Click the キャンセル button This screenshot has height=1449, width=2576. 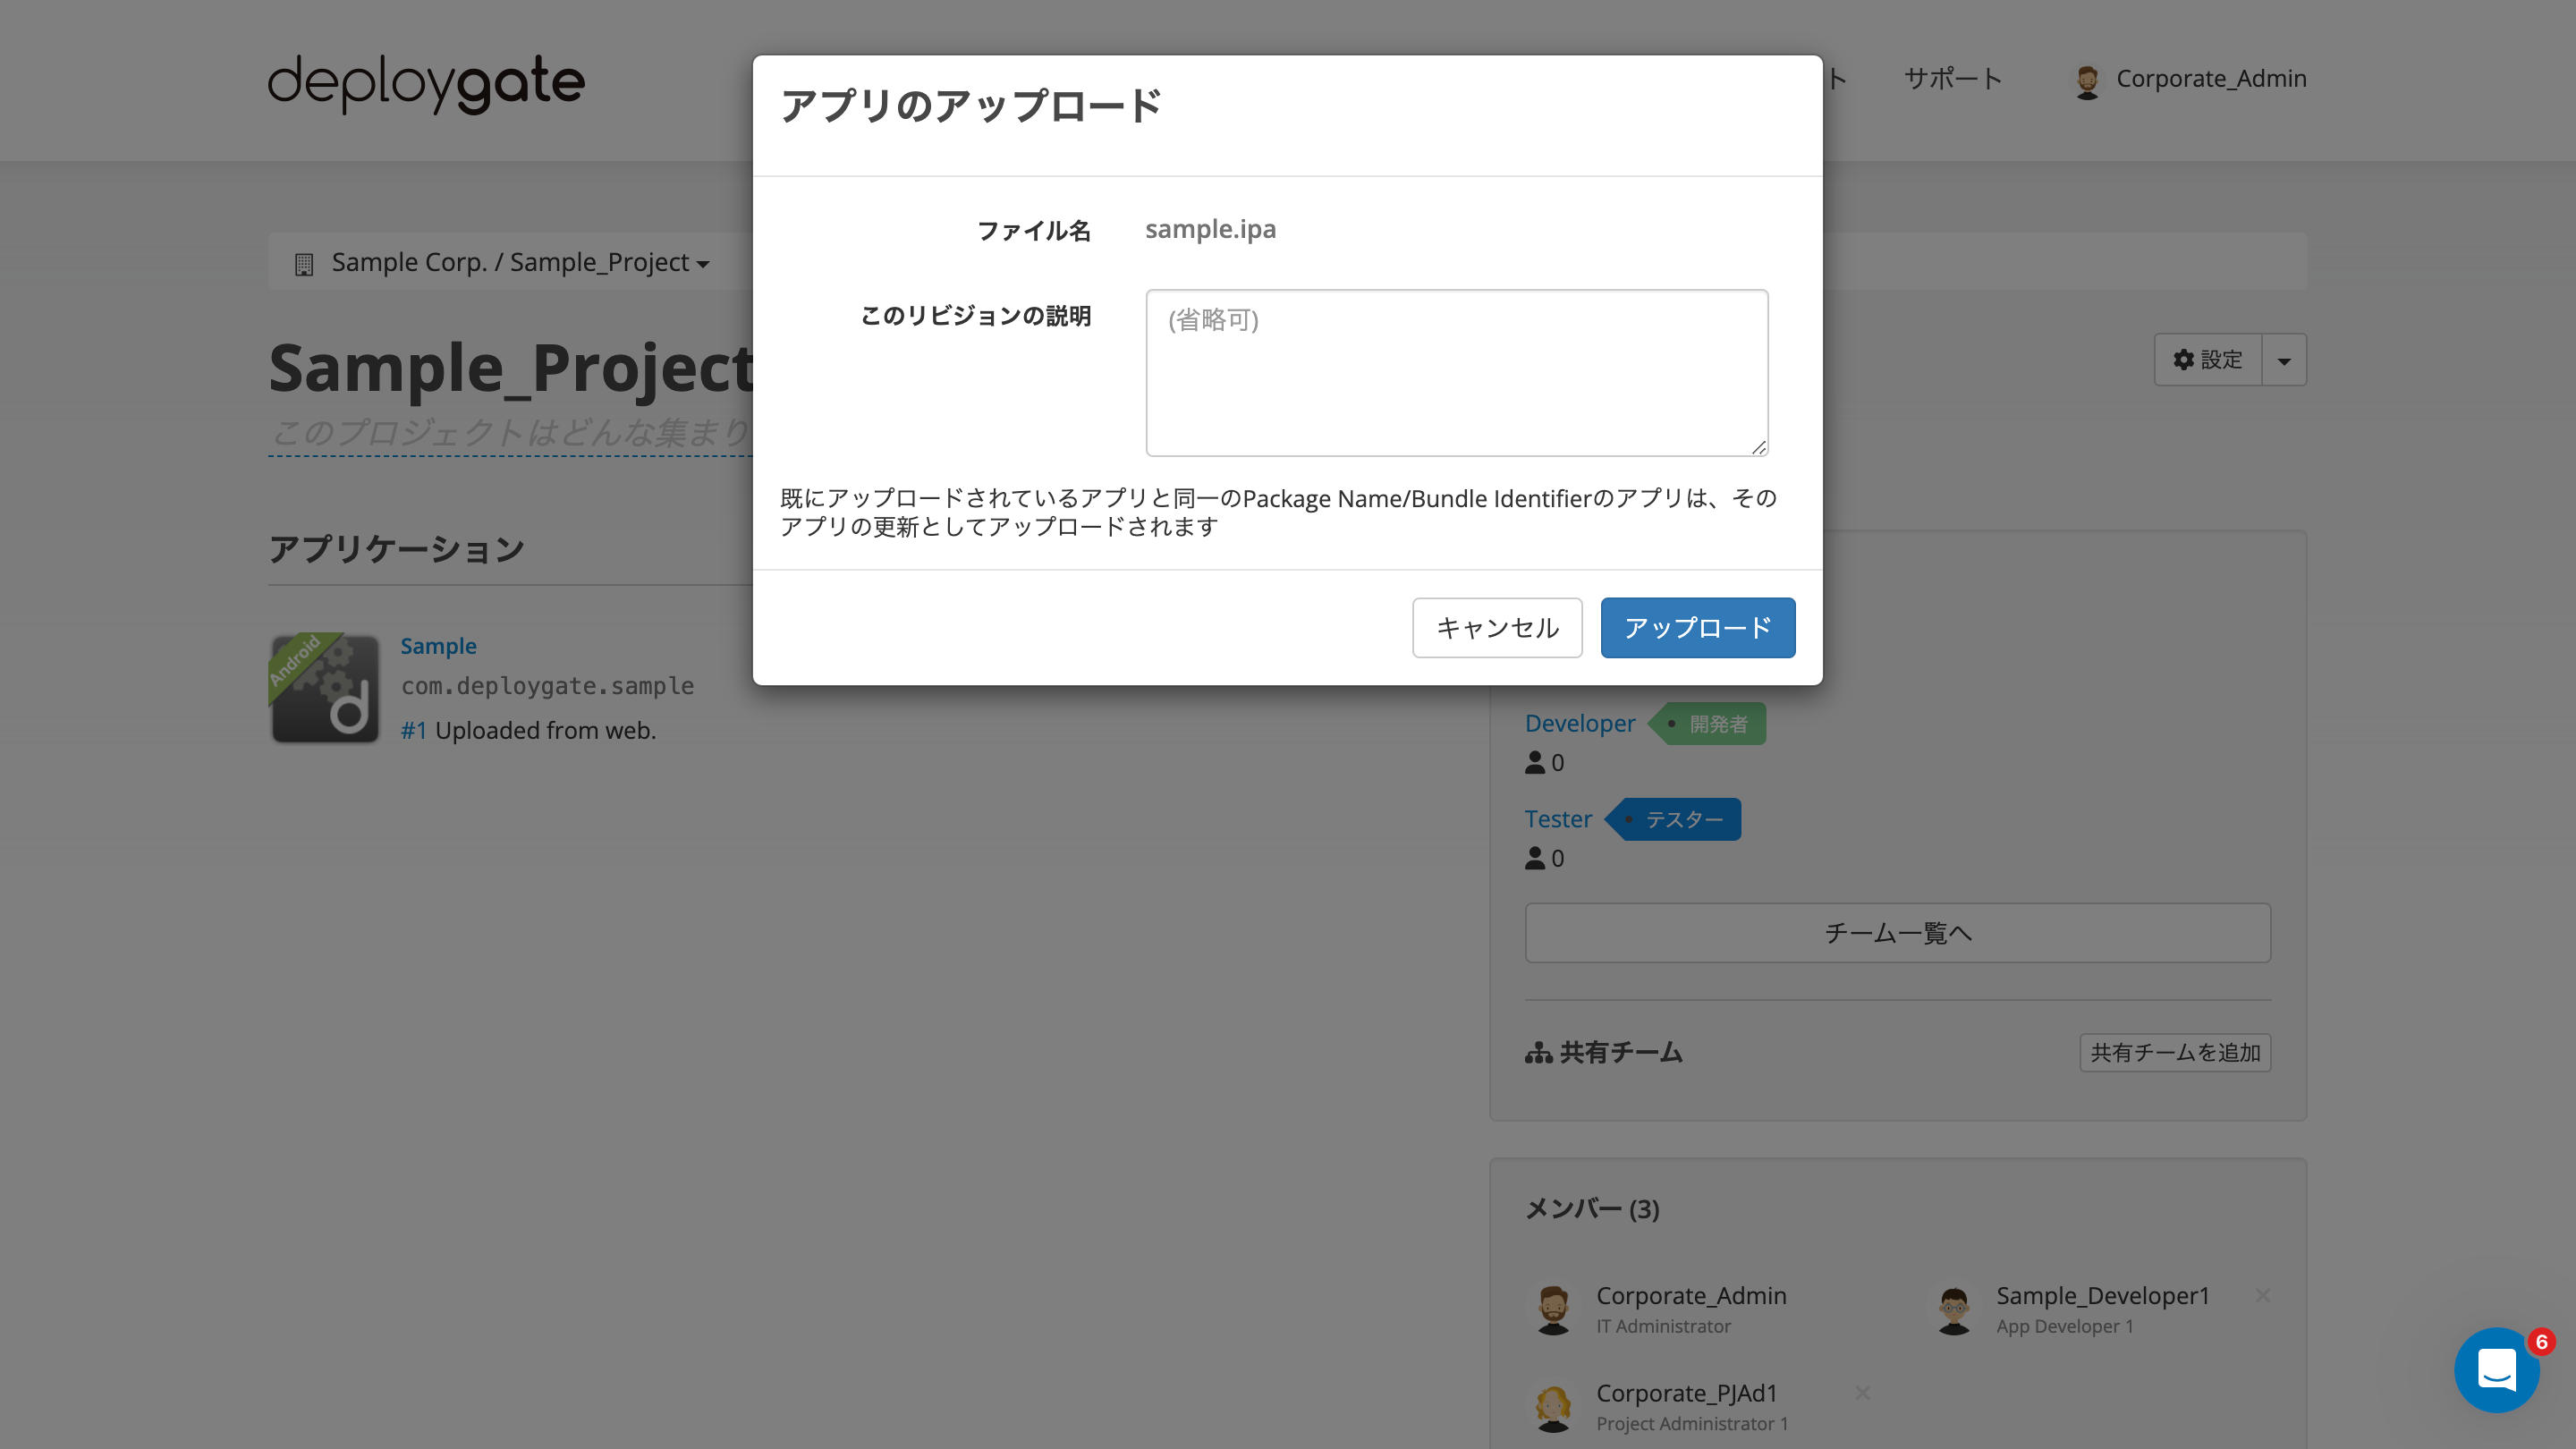click(1497, 627)
